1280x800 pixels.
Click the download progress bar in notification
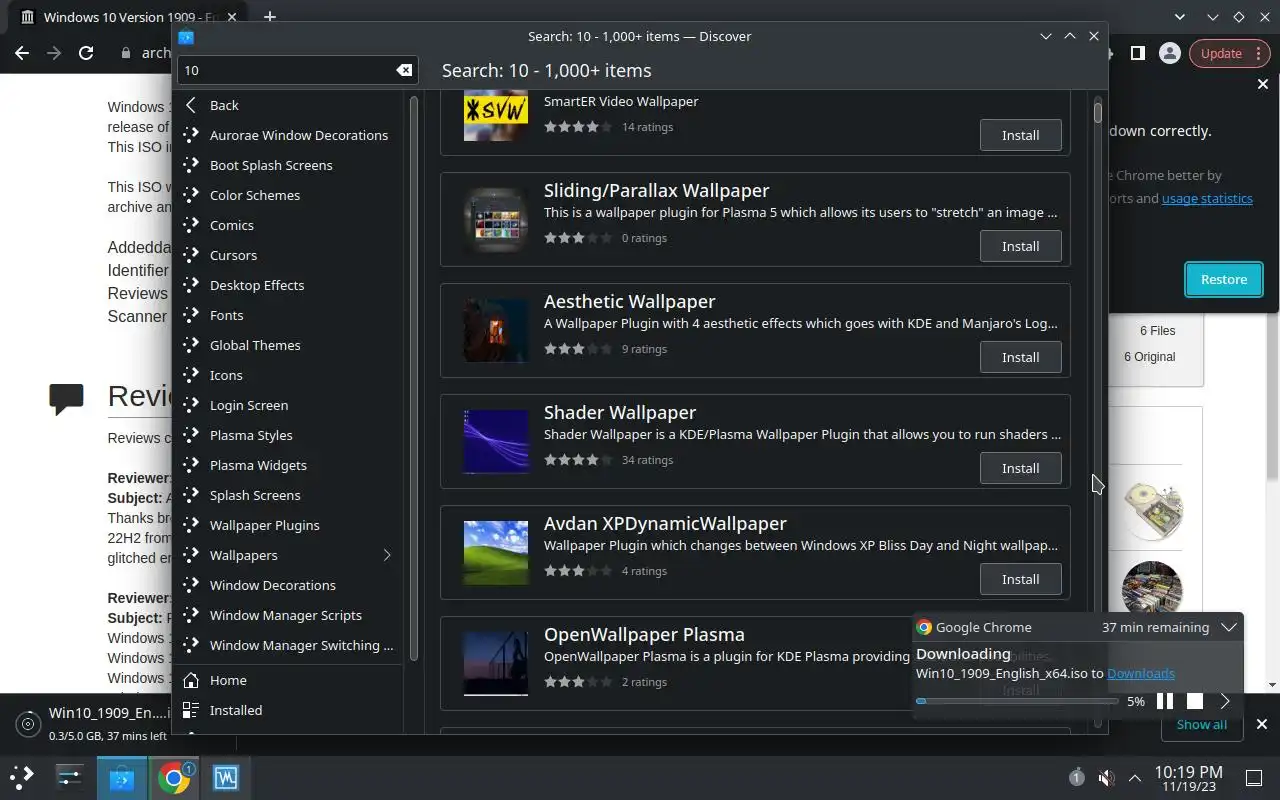(1017, 701)
